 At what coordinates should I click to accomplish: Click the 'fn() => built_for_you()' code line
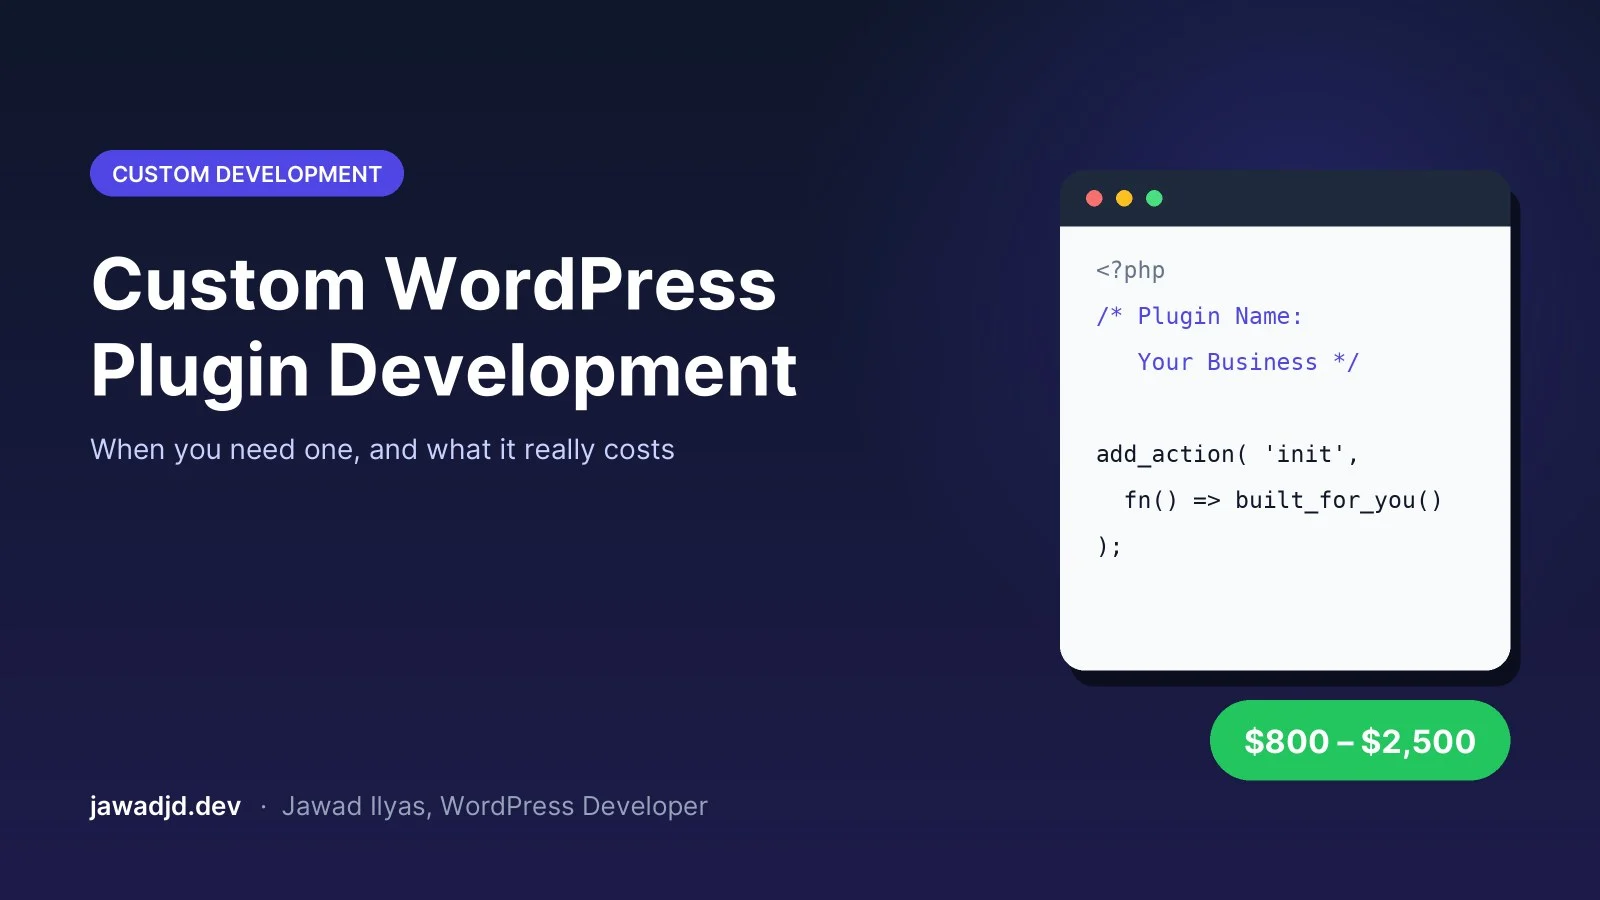[1283, 500]
